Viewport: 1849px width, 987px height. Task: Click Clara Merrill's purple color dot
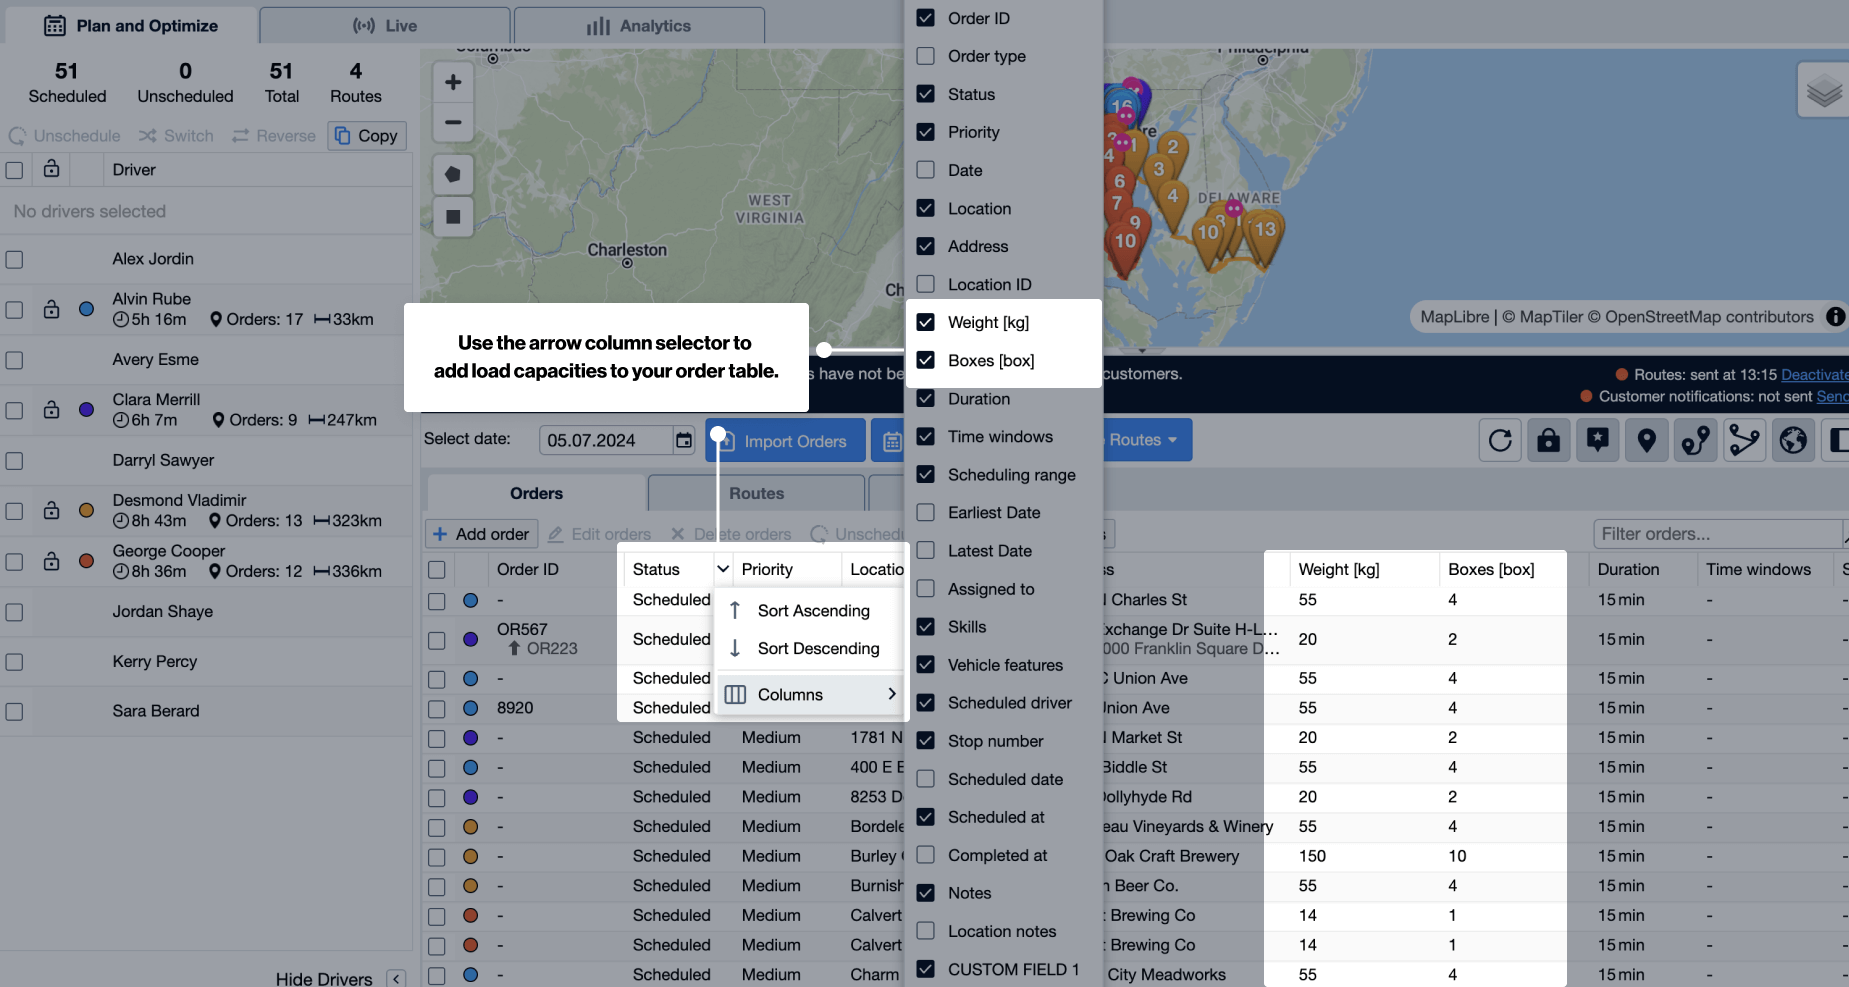[86, 409]
